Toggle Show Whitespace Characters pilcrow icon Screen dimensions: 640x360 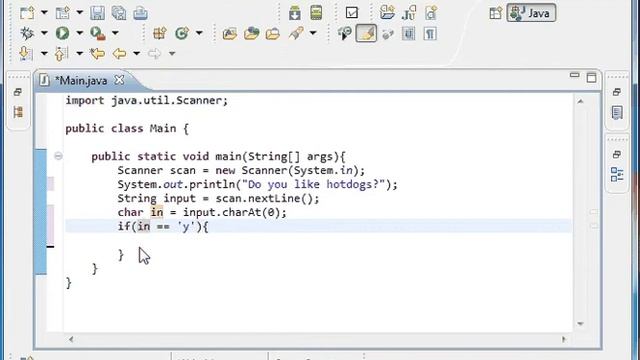pos(430,33)
